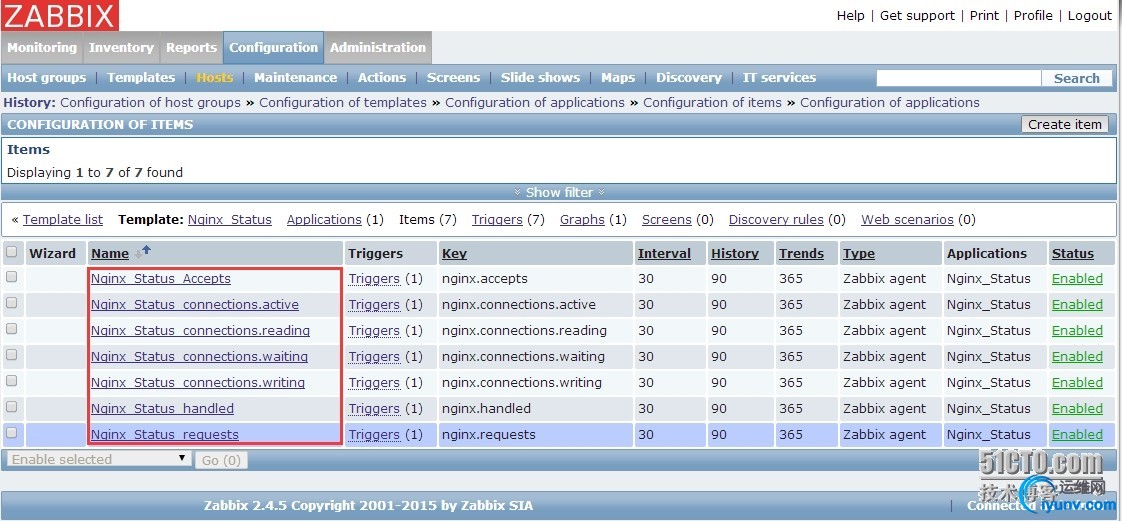Sort items by History column
Image resolution: width=1122 pixels, height=521 pixels.
coord(735,253)
